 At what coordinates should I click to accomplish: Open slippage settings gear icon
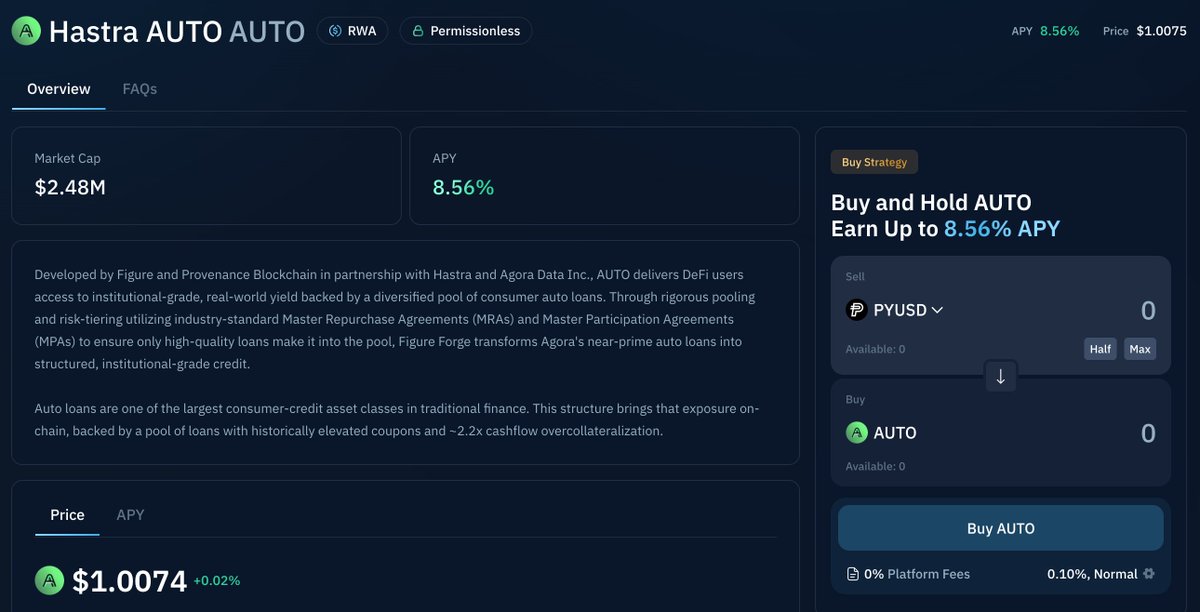pos(1149,574)
